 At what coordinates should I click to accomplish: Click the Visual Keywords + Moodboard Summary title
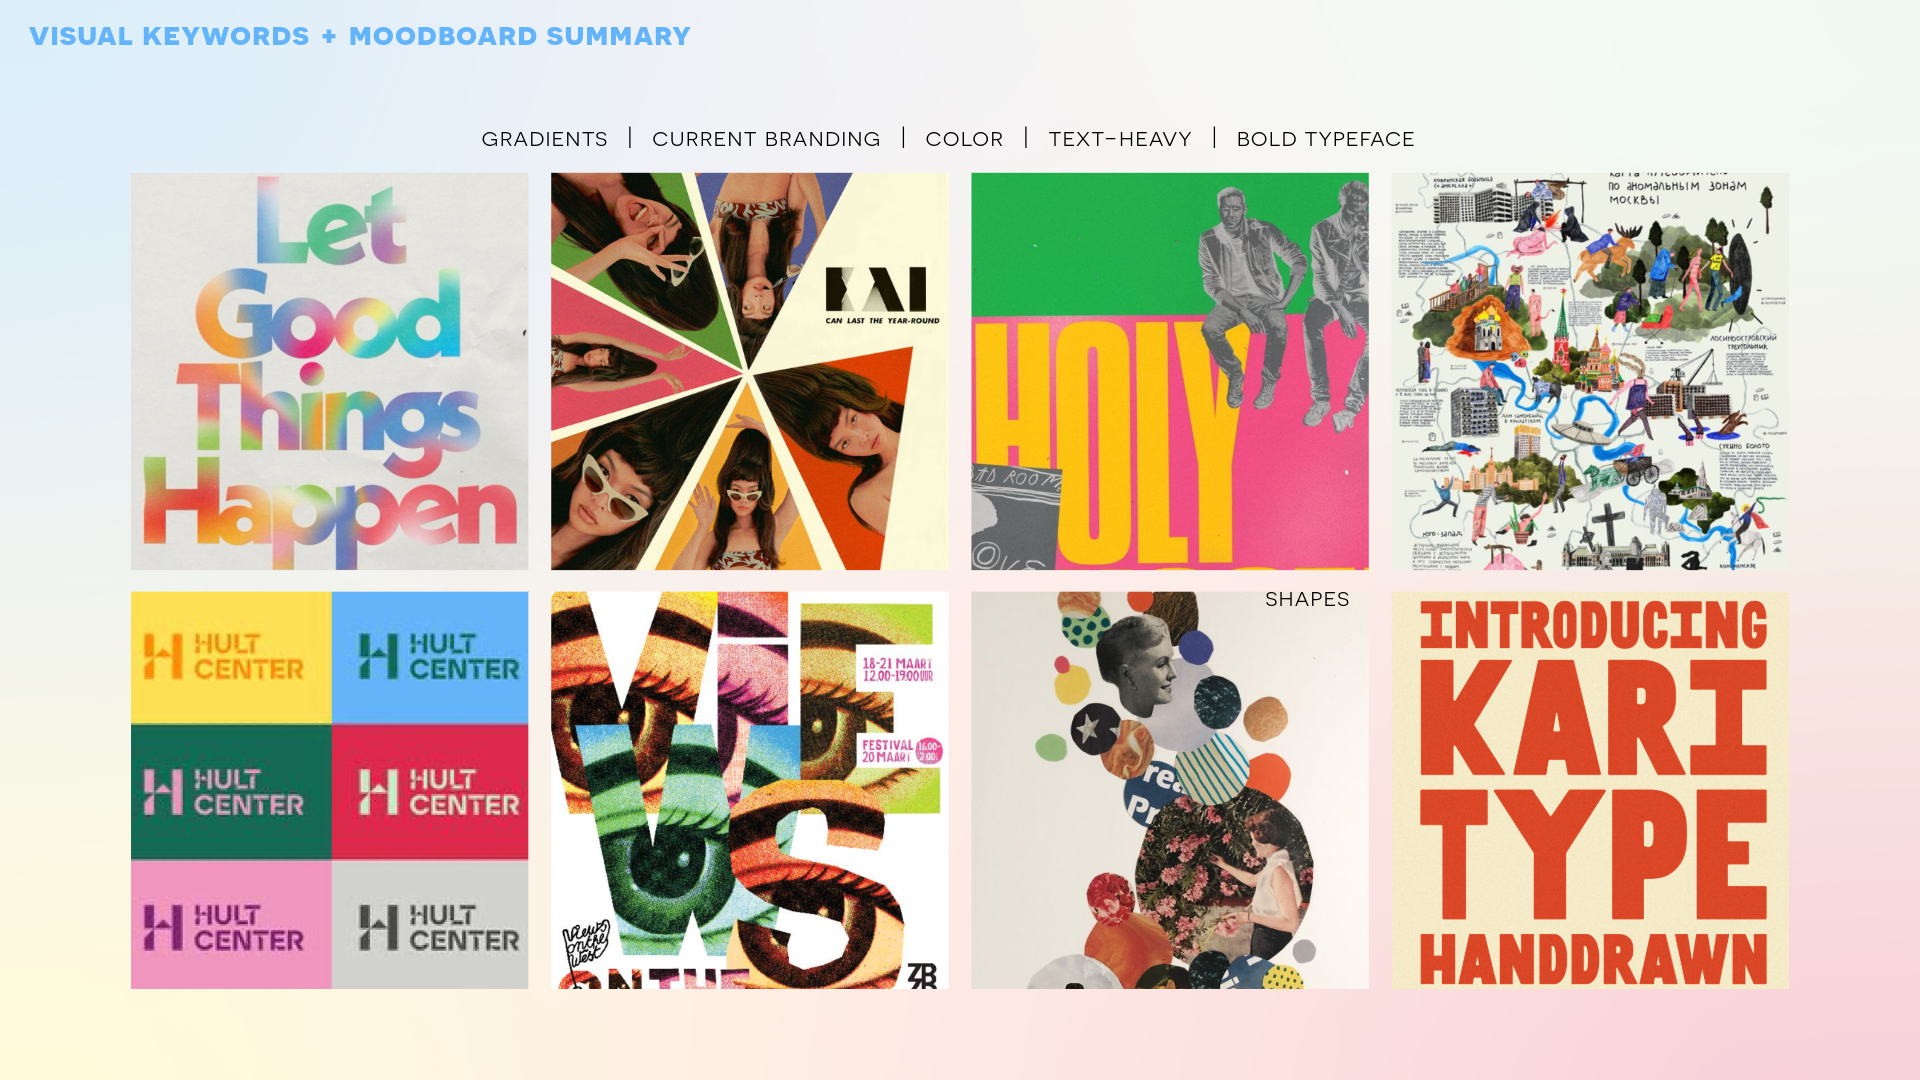(x=360, y=36)
